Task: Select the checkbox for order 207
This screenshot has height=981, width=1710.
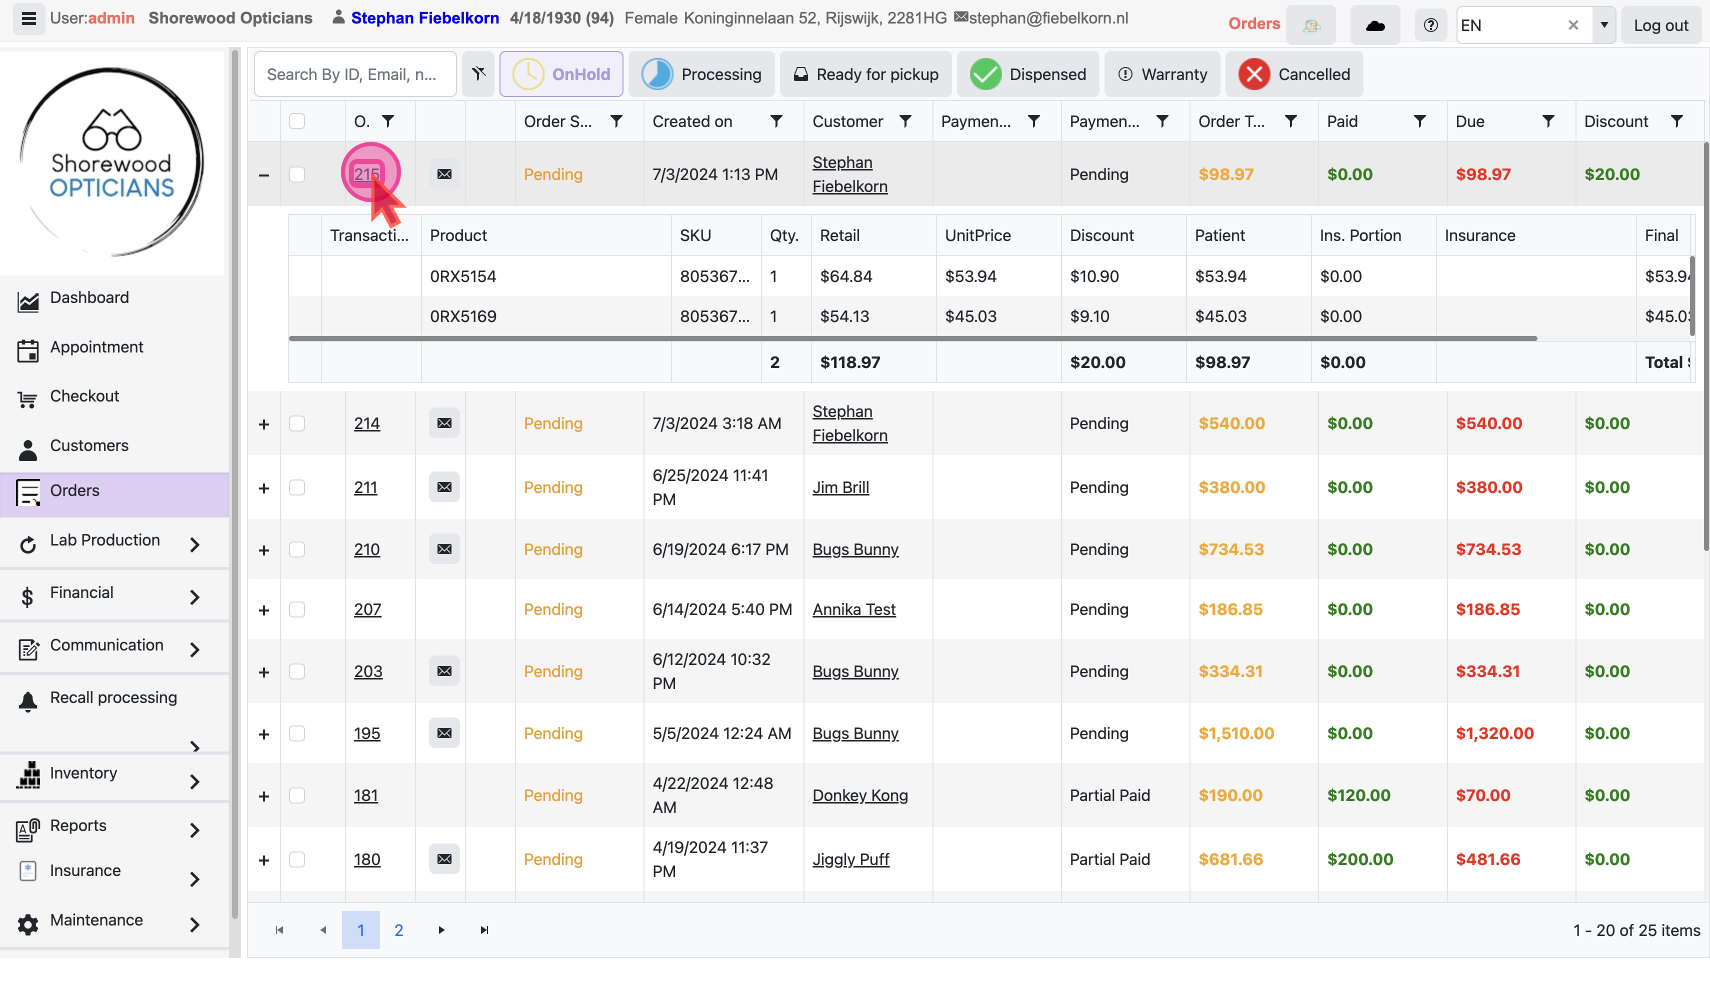Action: [x=297, y=610]
